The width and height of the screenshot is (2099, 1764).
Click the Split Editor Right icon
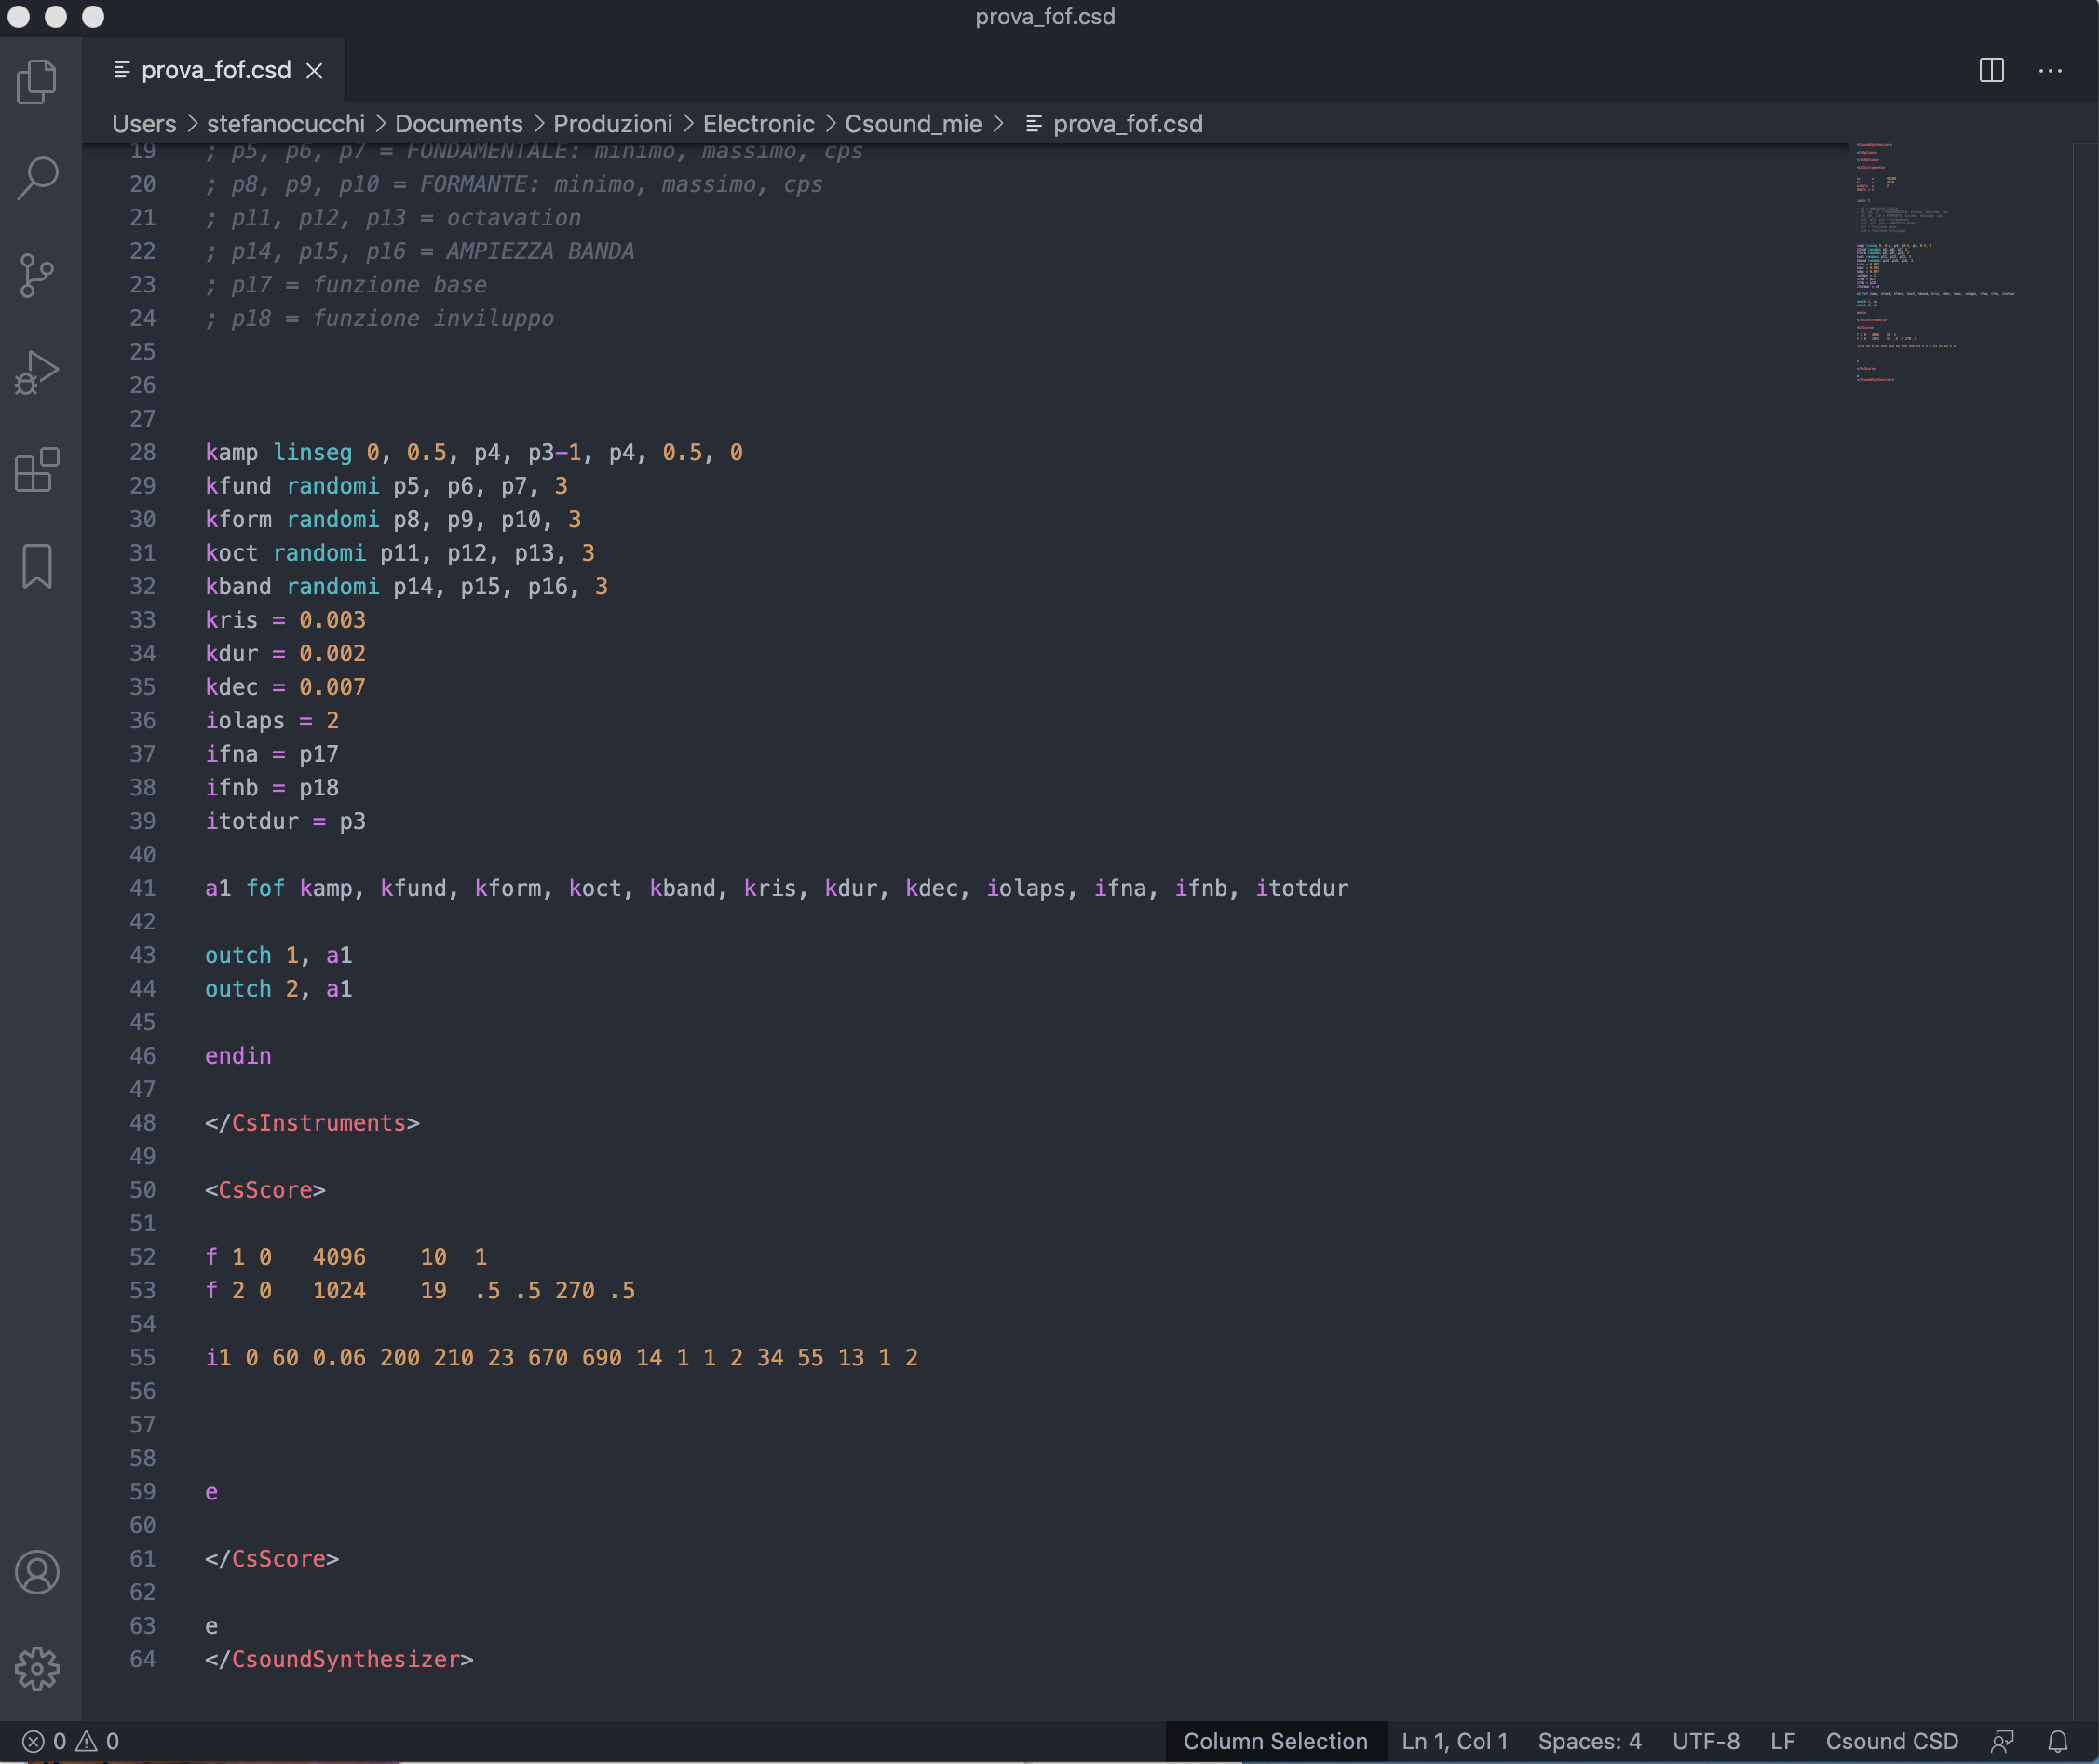1991,70
